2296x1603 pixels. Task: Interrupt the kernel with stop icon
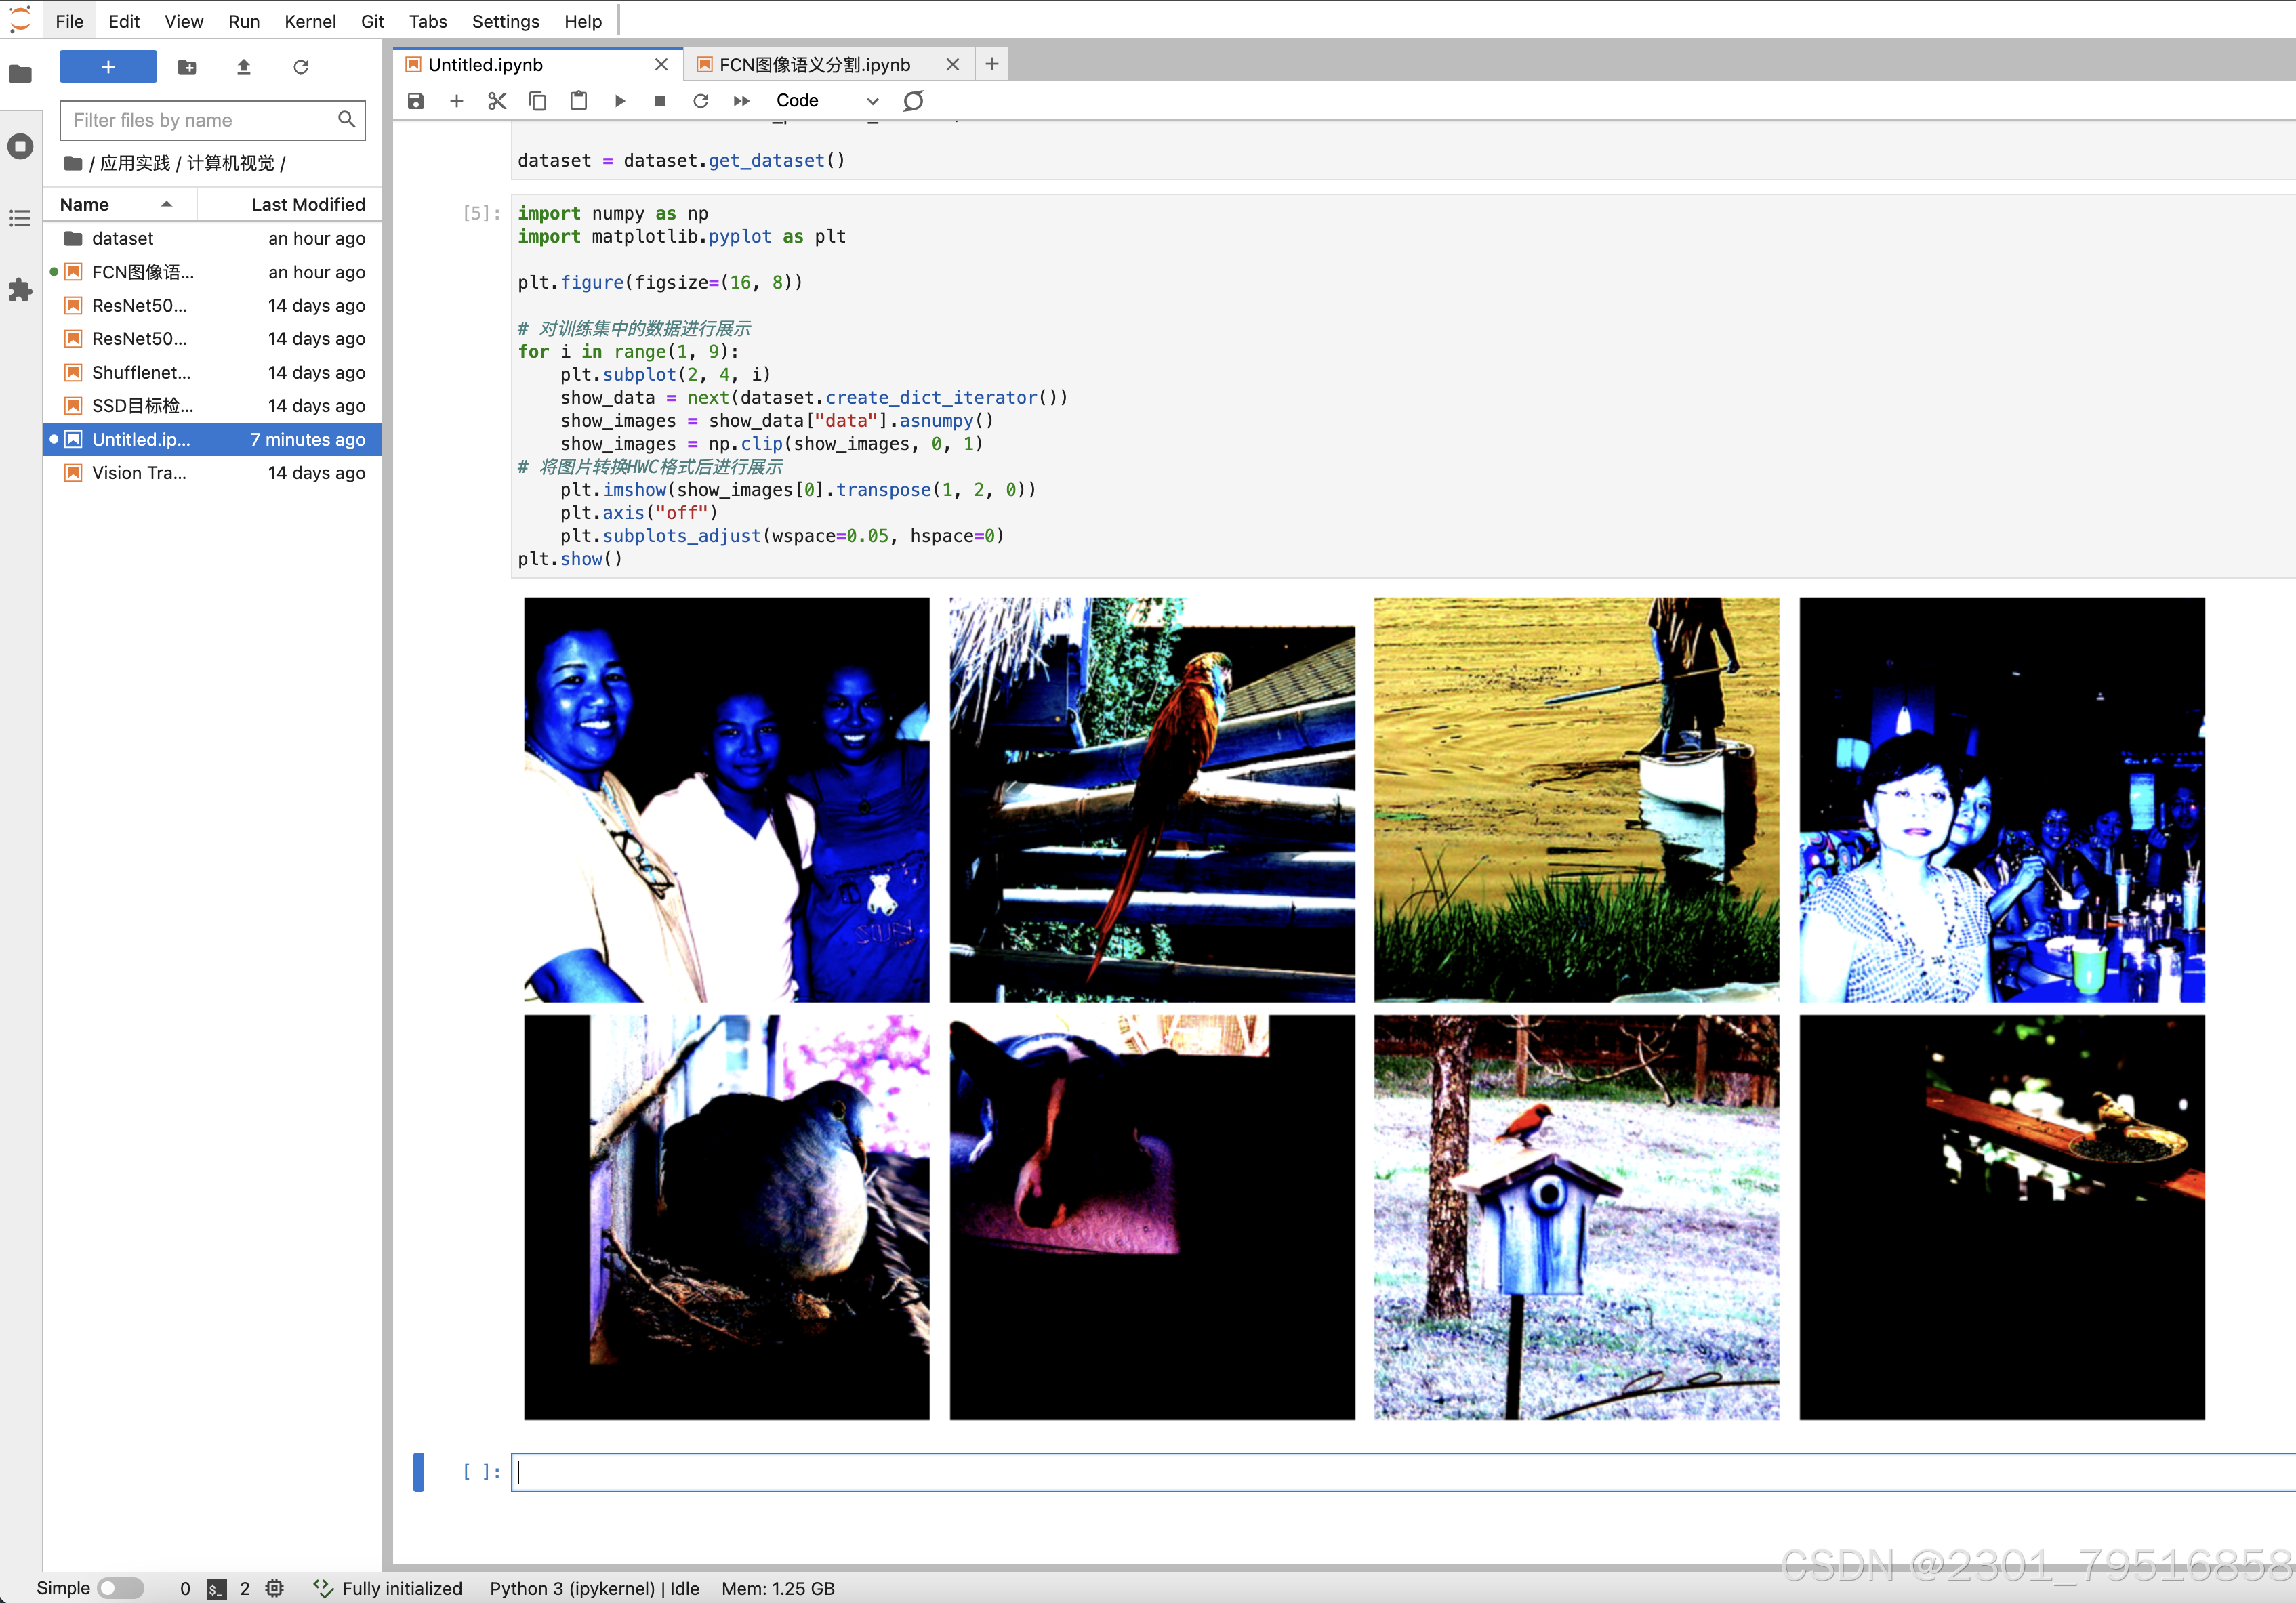660,101
